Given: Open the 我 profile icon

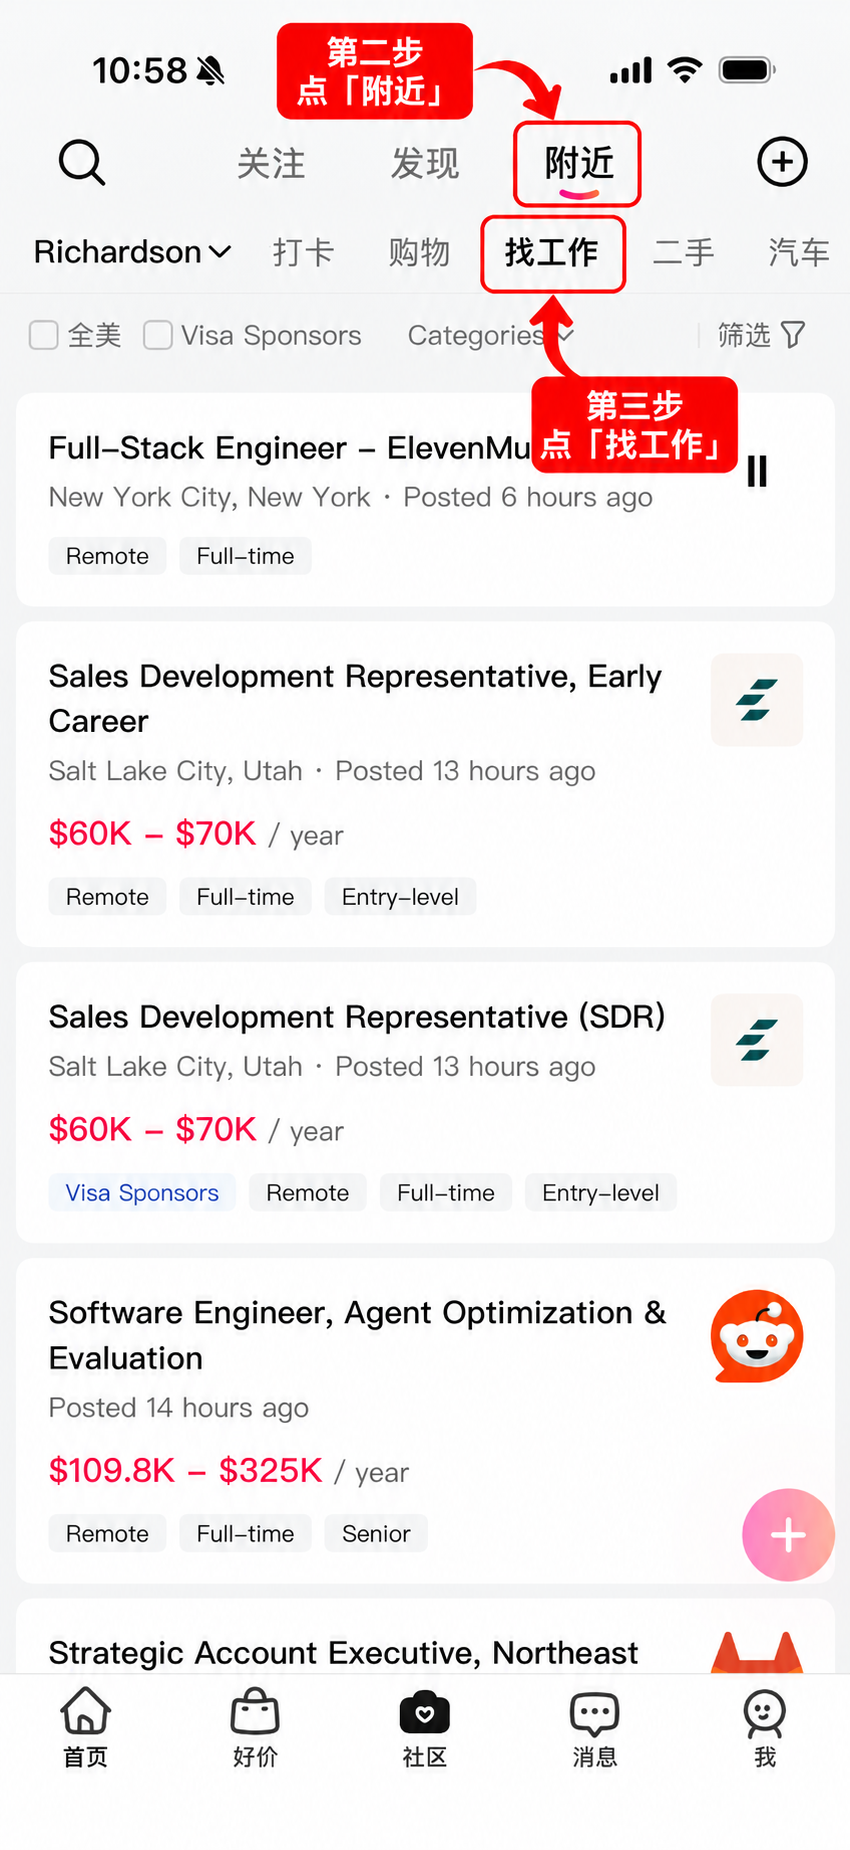Looking at the screenshot, I should tap(765, 1712).
